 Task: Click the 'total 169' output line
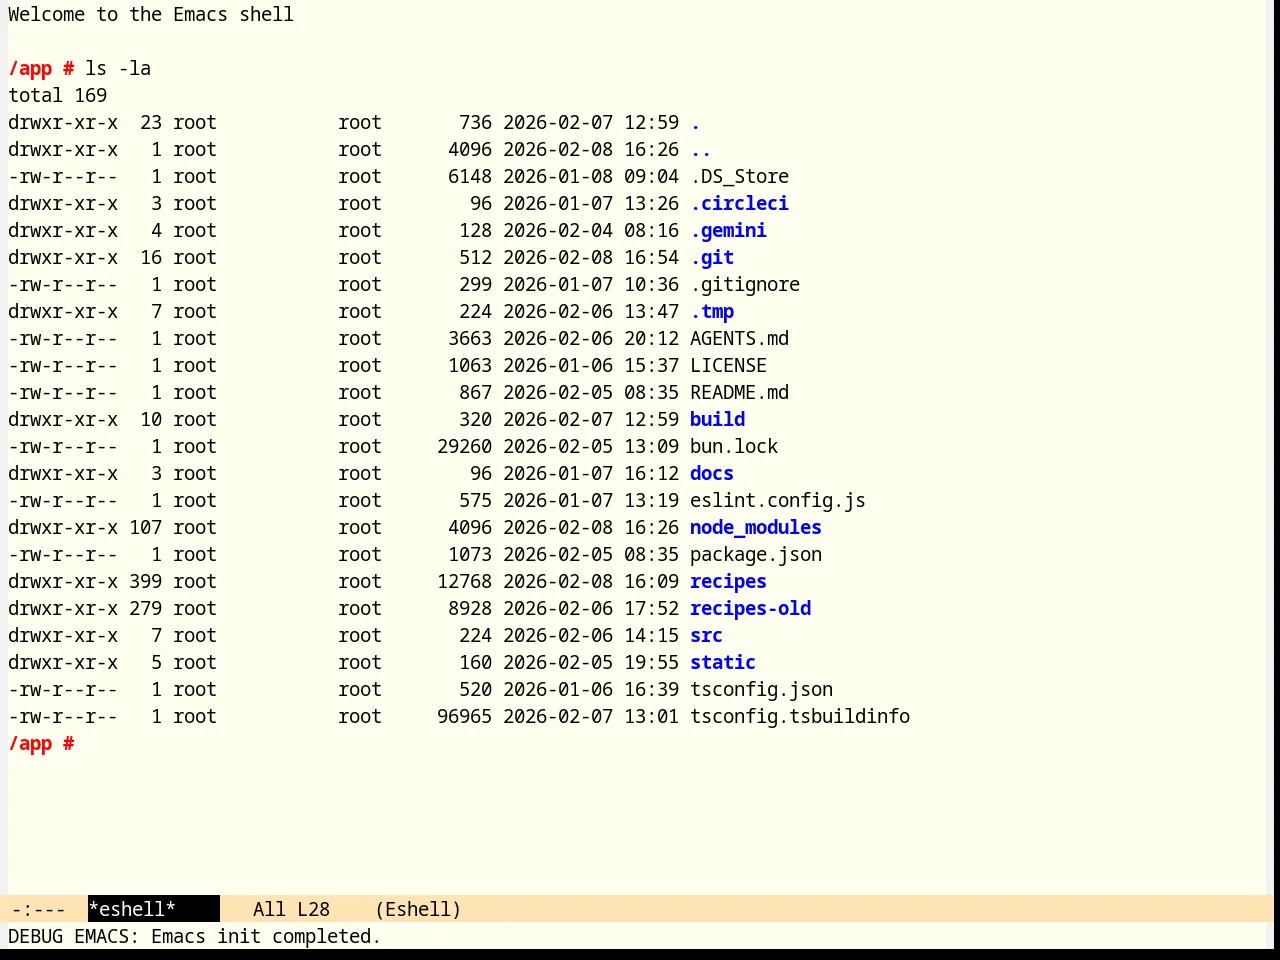point(58,96)
